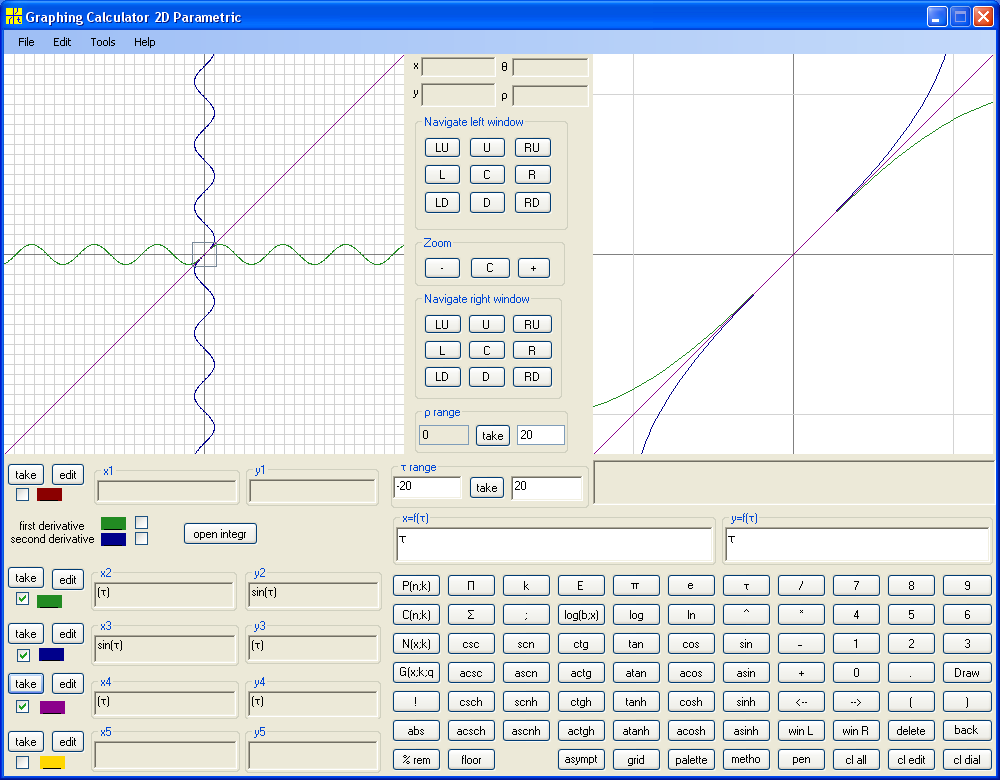
Task: Click the caret exponent key
Action: [746, 615]
